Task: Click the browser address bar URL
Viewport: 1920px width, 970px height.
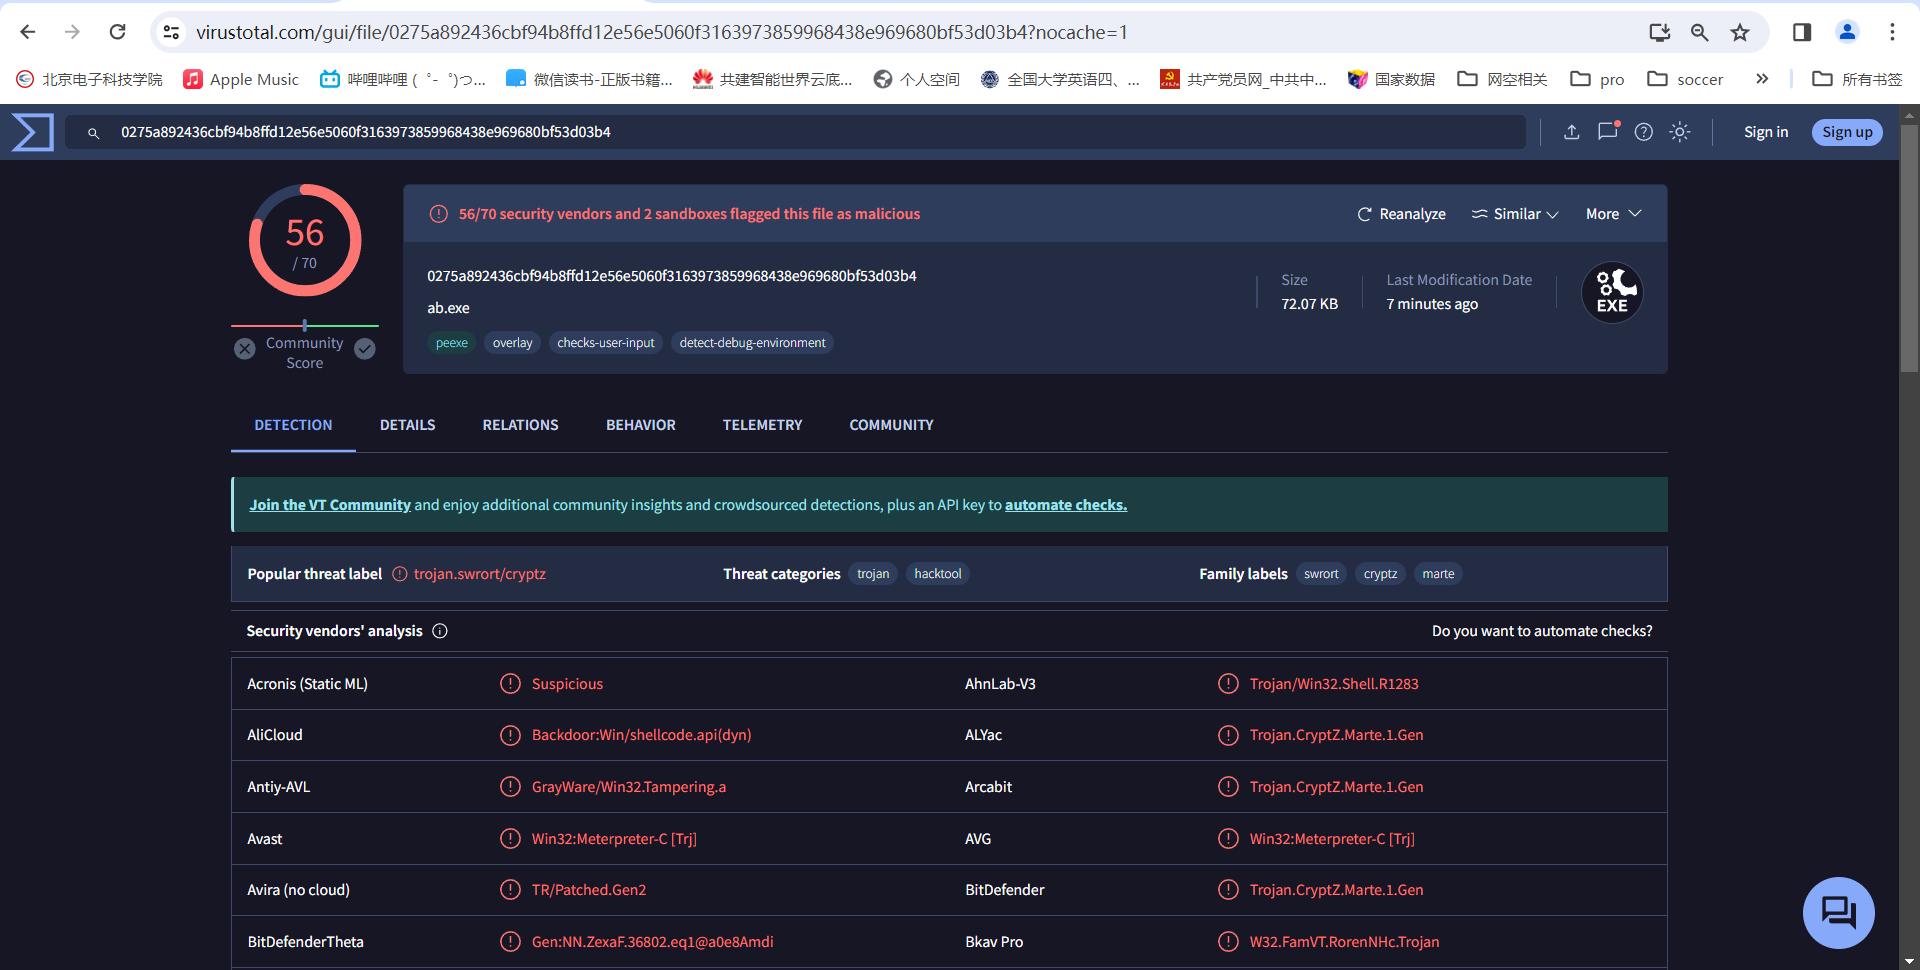Action: pyautogui.click(x=661, y=32)
